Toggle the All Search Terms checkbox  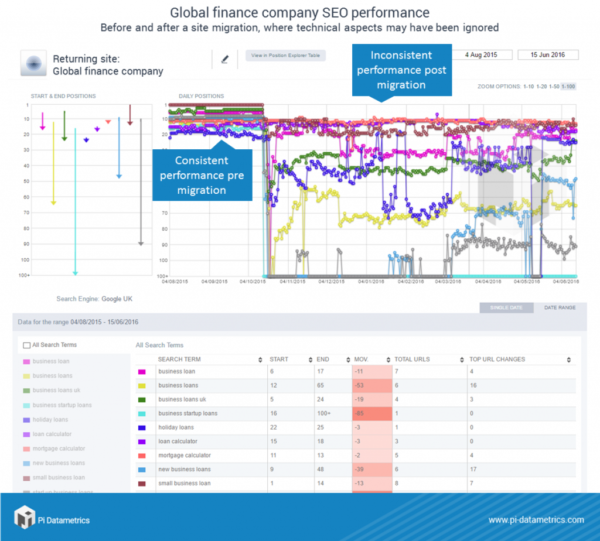[25, 345]
